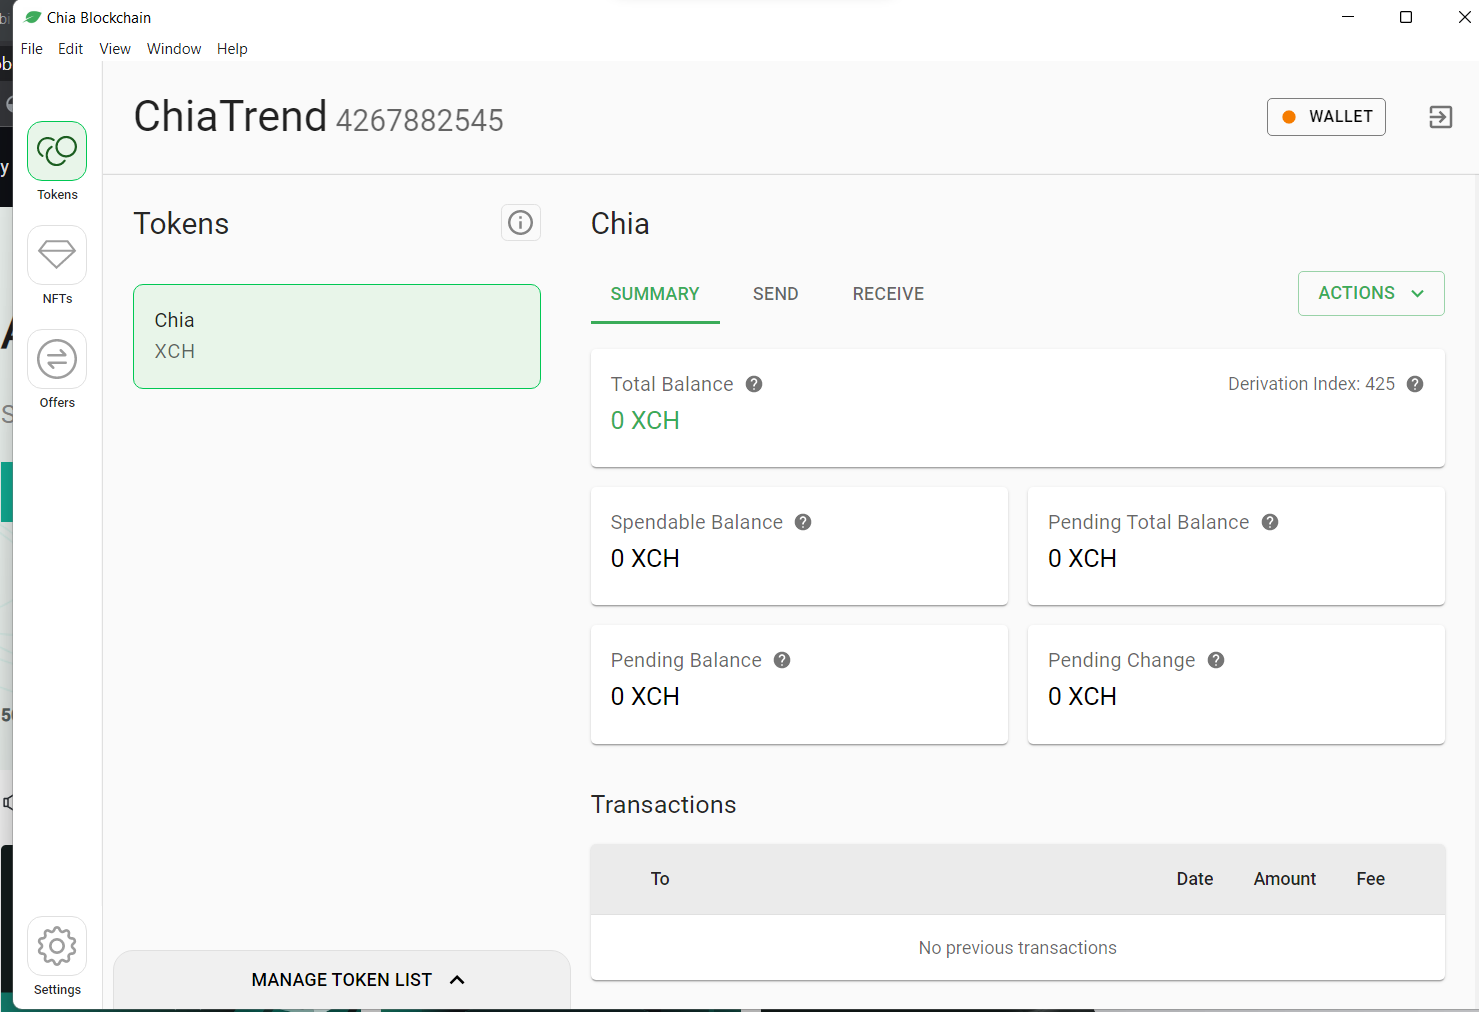The image size is (1479, 1012).
Task: Select the Chia XCH token card
Action: click(337, 336)
